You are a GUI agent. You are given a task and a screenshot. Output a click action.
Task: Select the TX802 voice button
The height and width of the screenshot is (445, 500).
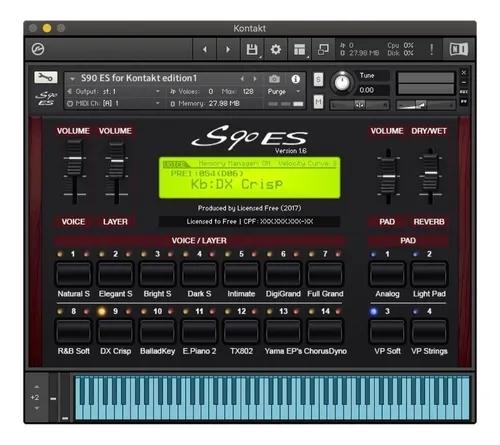(241, 331)
